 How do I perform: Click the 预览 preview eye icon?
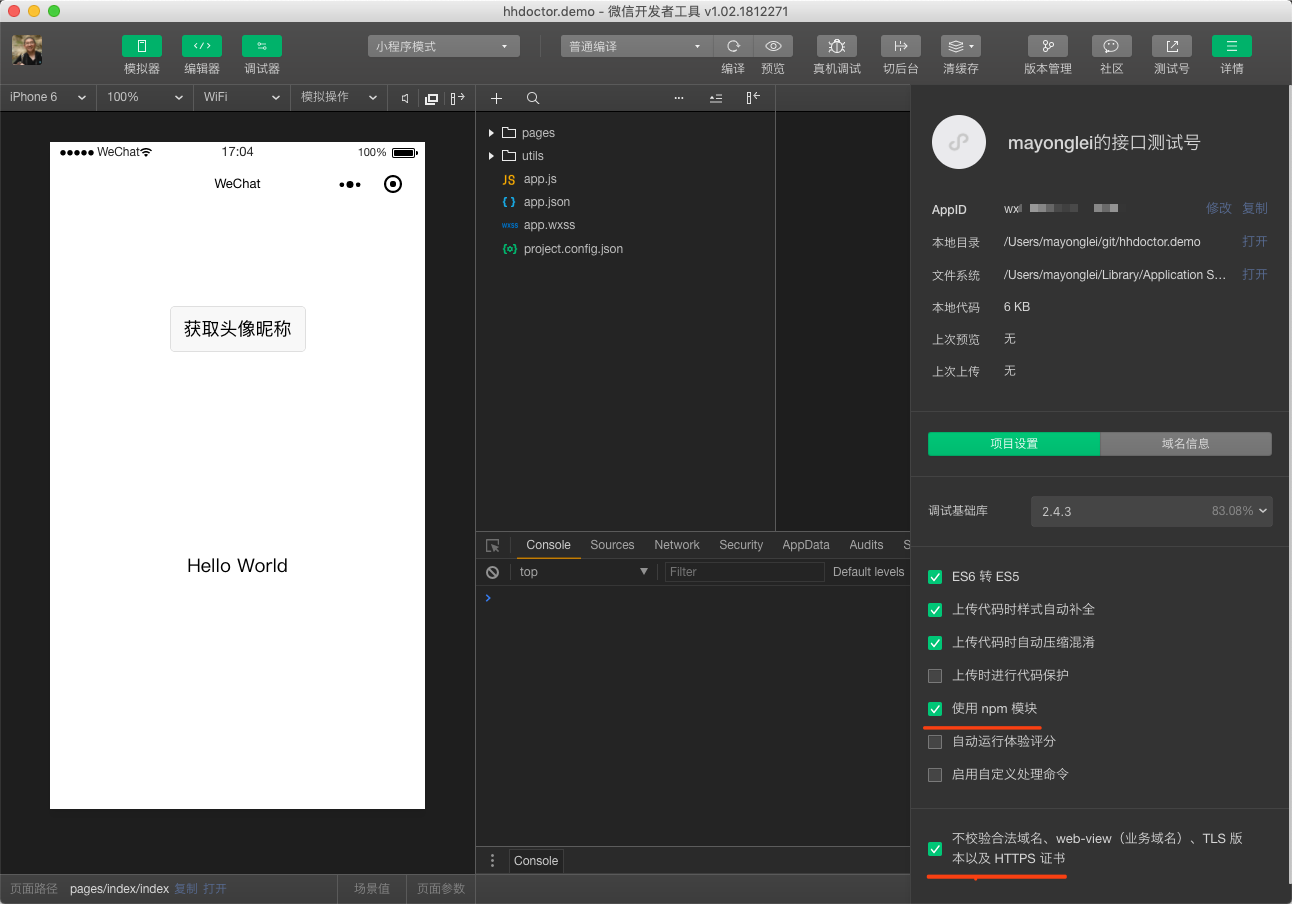773,46
